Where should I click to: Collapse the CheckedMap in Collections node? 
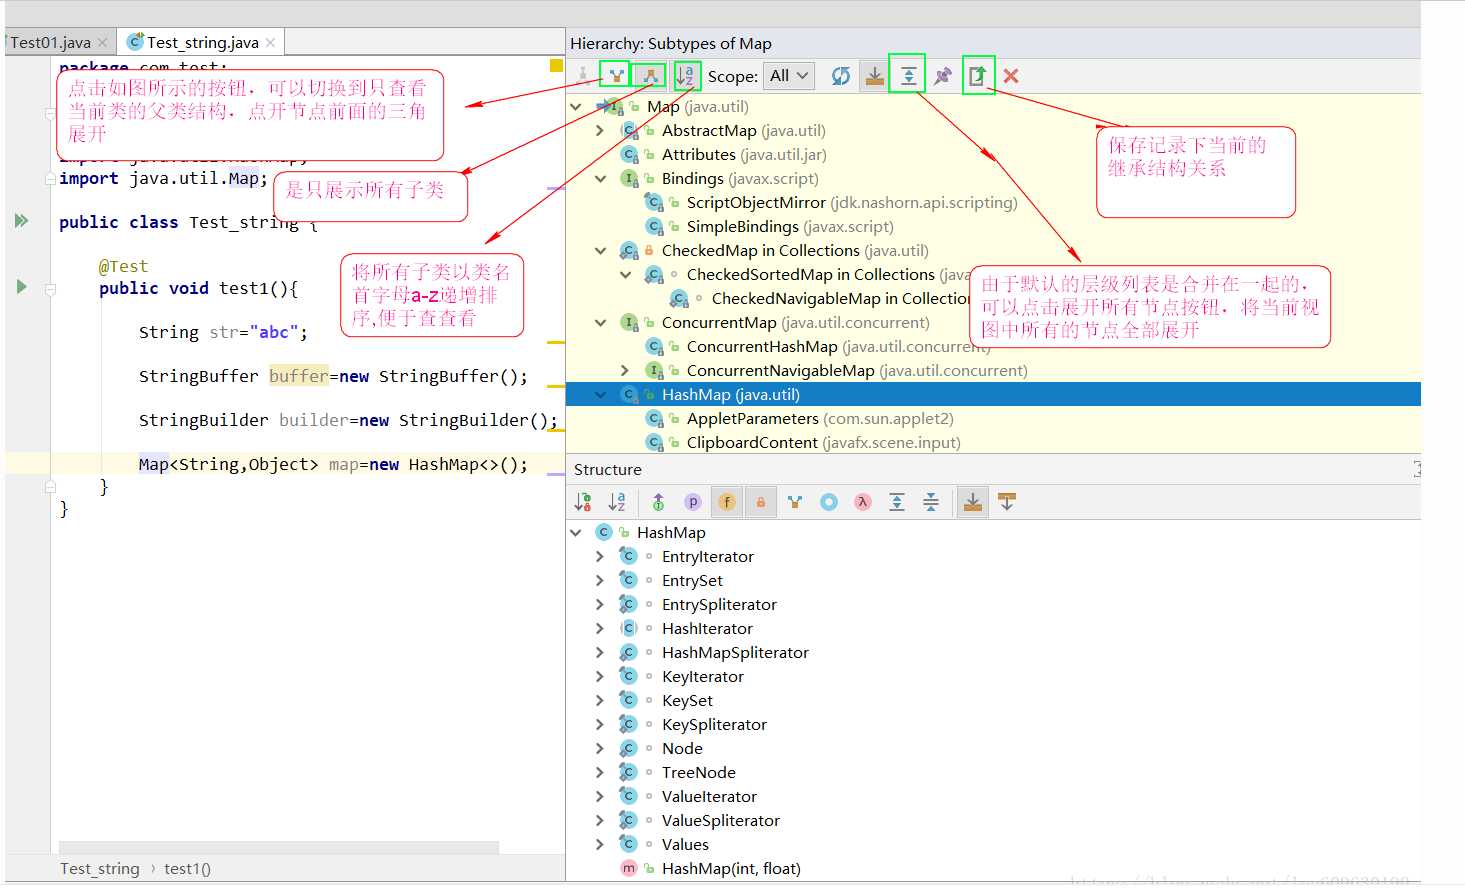coord(601,250)
